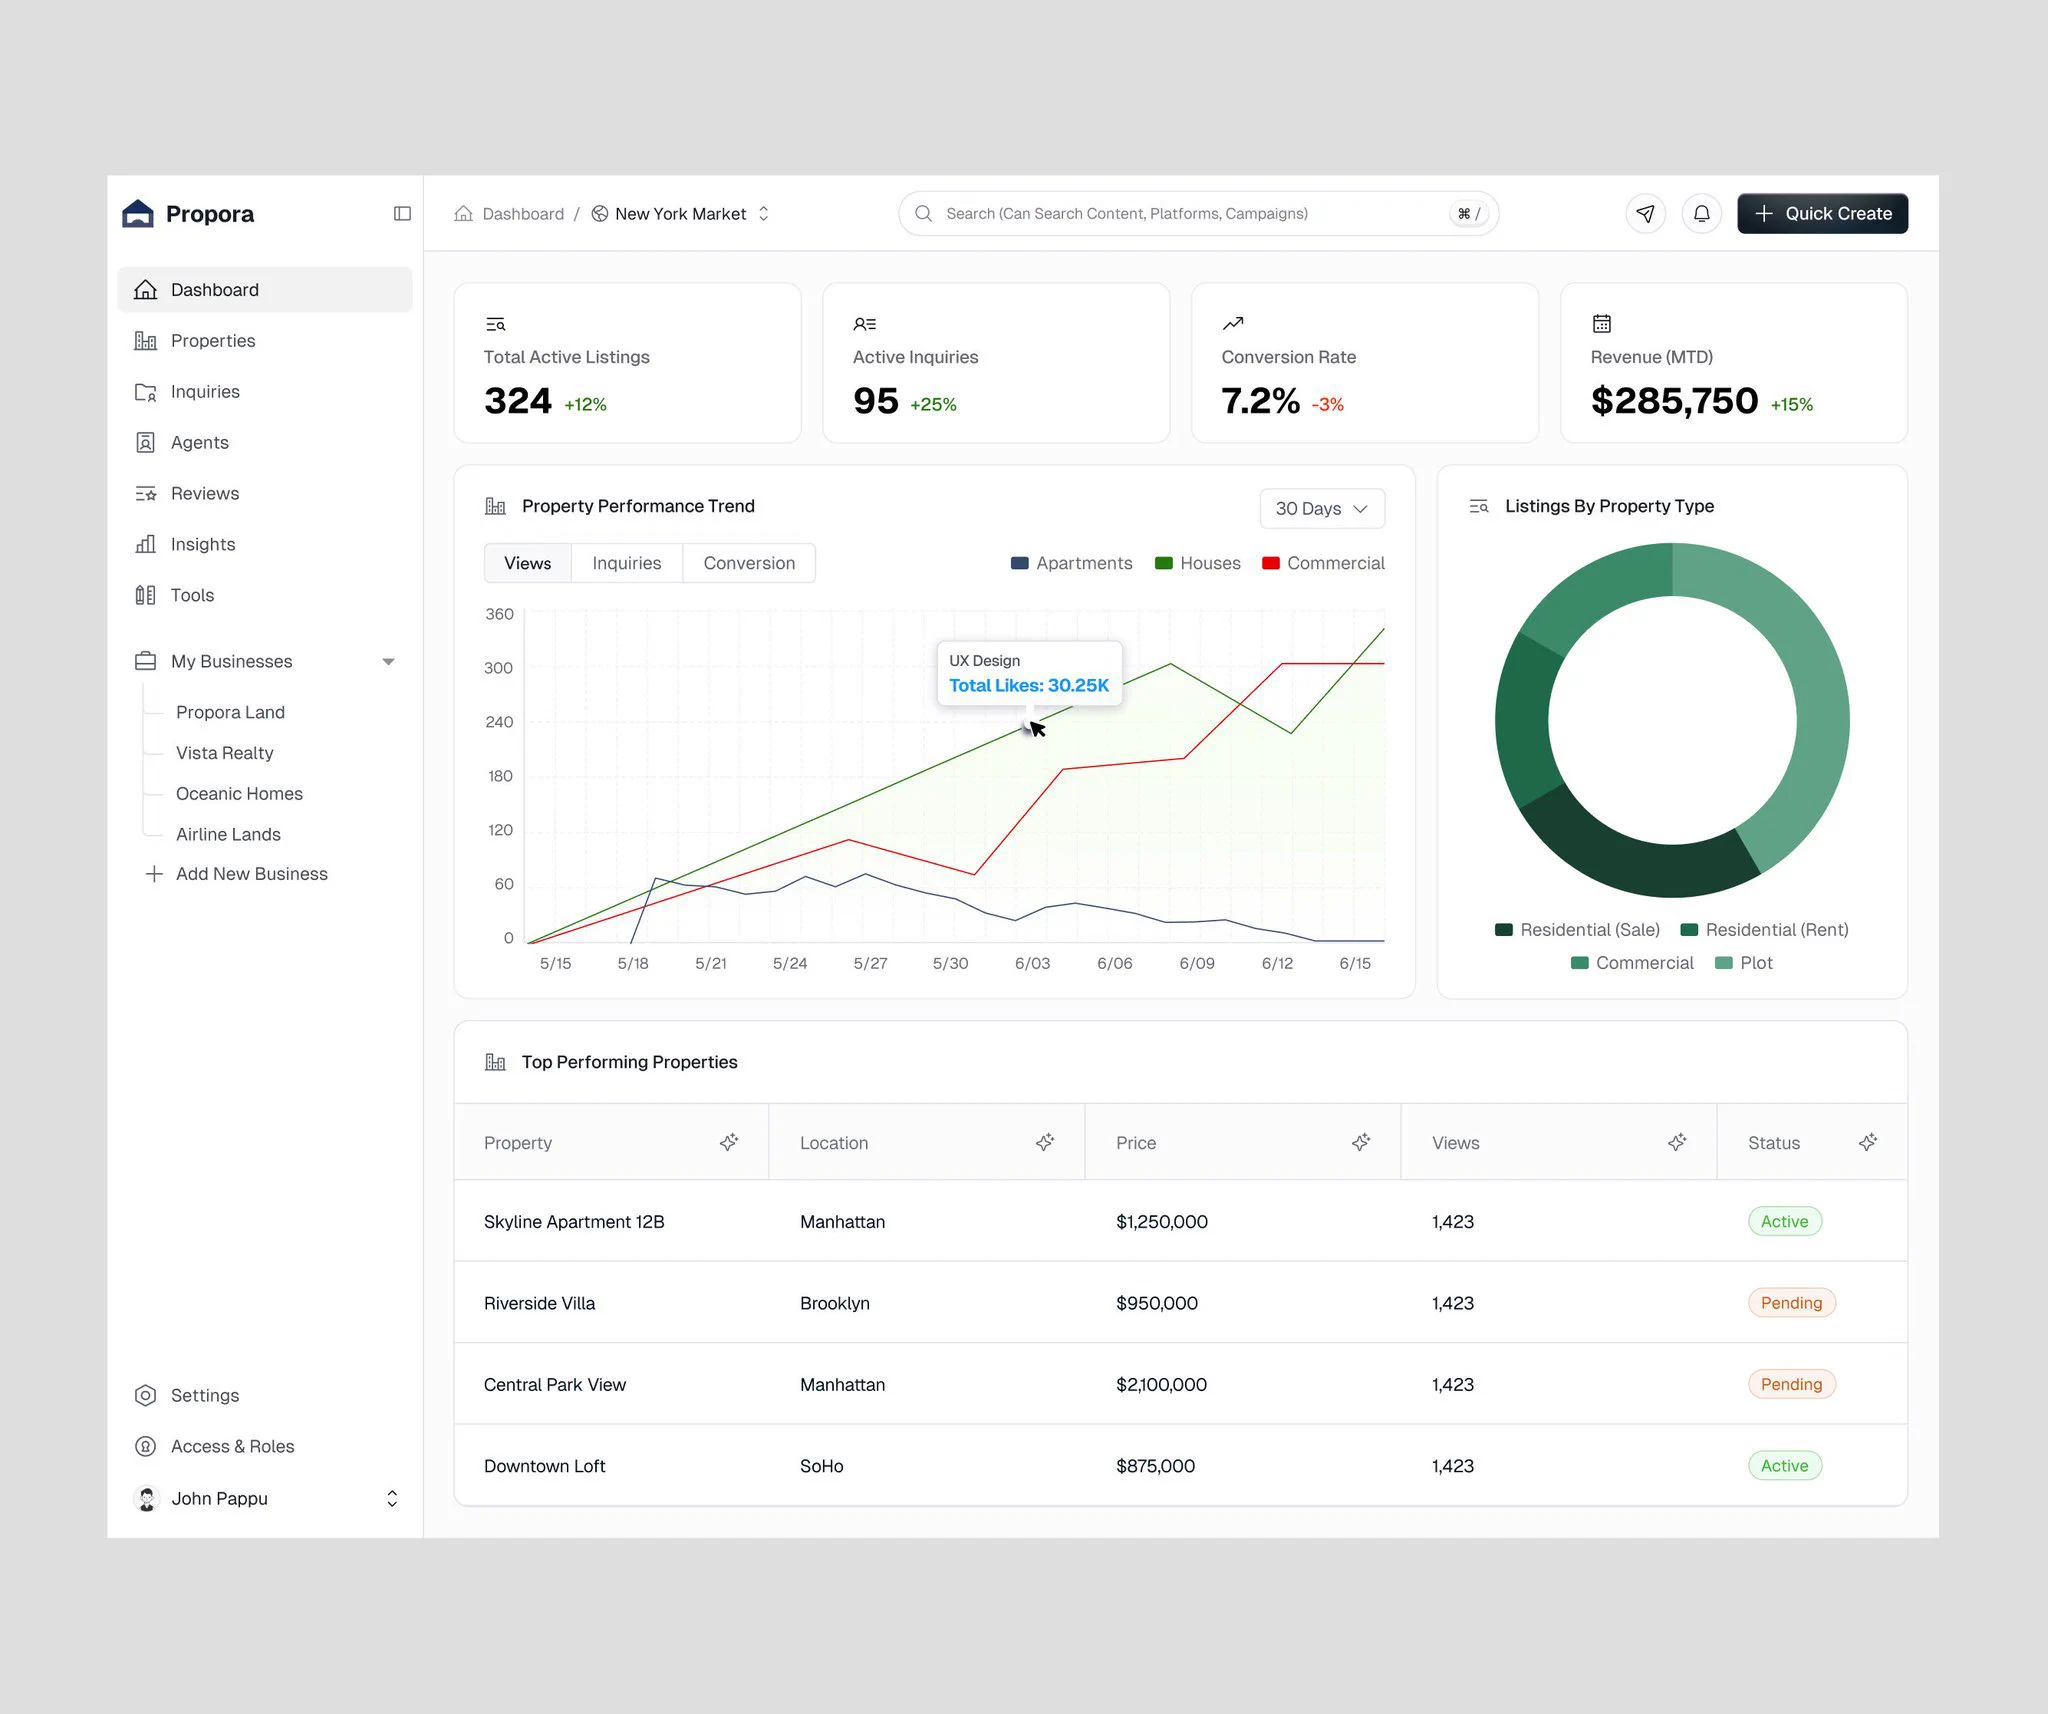Image resolution: width=2048 pixels, height=1714 pixels.
Task: Click the John Pappu avatar
Action: [x=147, y=1498]
